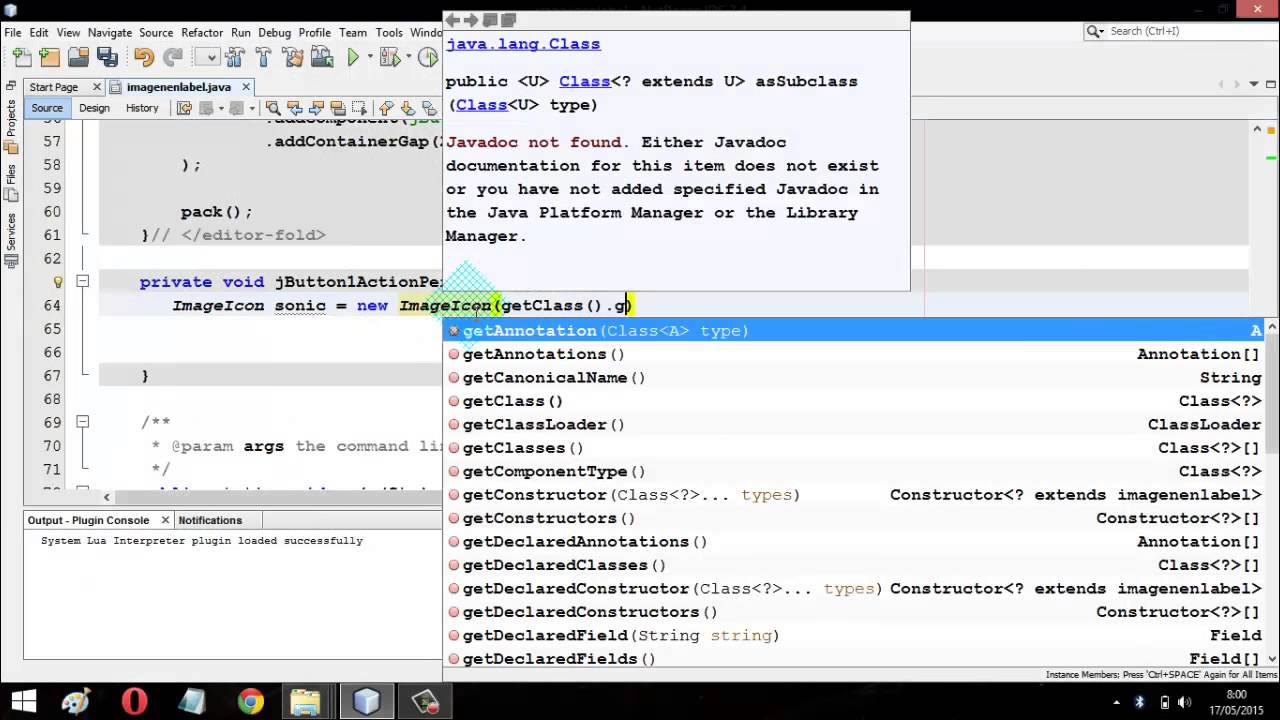Open the editor documents list dropdown arrow
This screenshot has height=720, width=1280.
[1252, 86]
